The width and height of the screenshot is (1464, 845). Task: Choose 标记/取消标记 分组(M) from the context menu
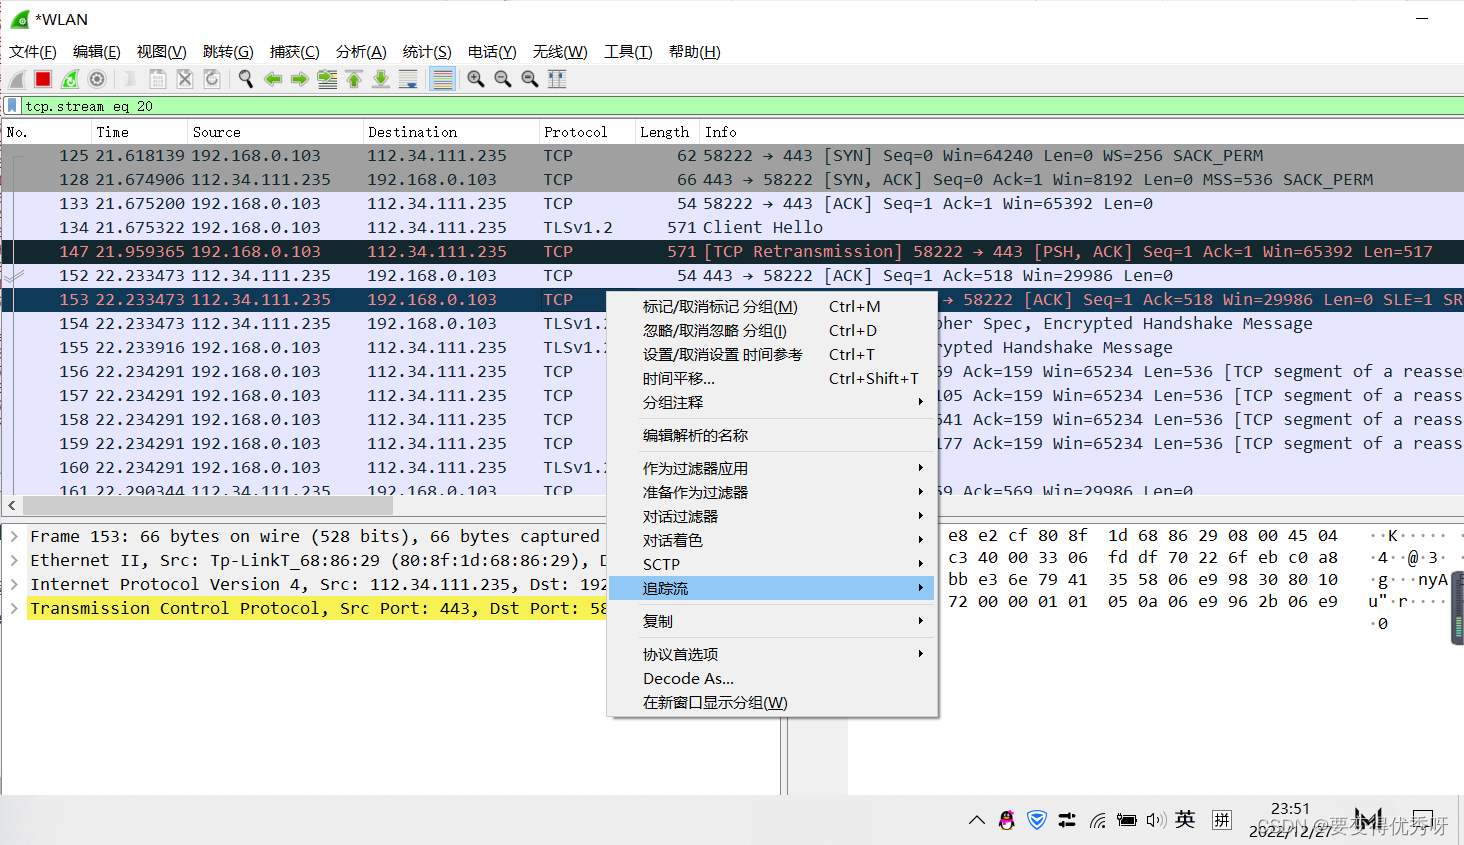point(772,307)
